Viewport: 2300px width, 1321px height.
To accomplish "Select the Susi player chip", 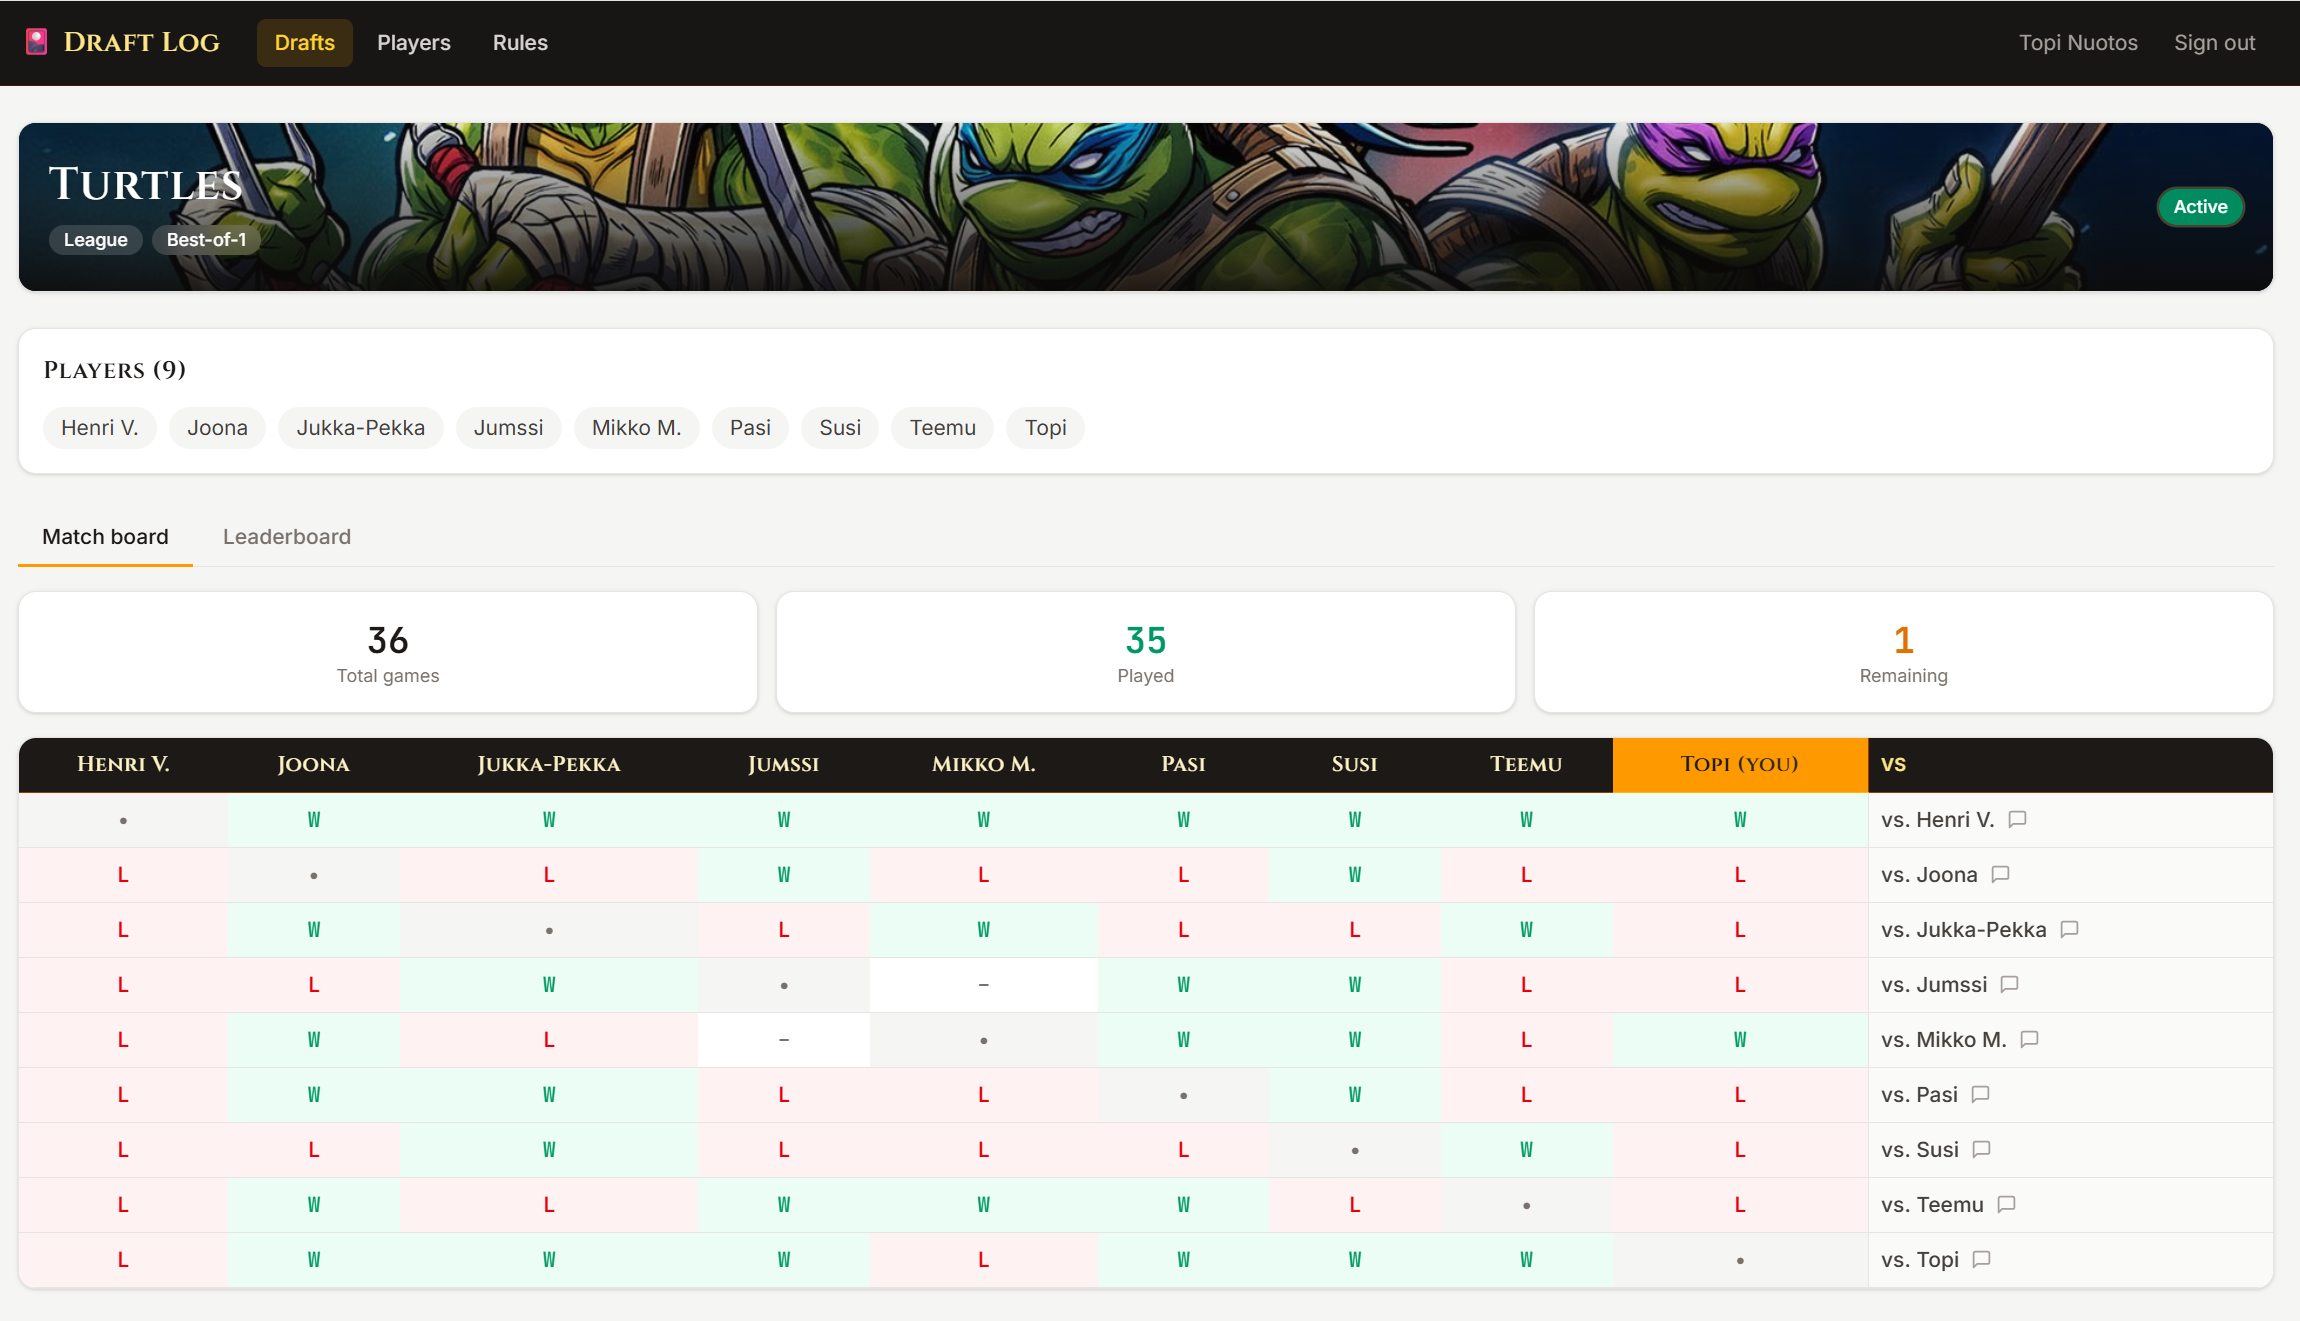I will [x=840, y=428].
